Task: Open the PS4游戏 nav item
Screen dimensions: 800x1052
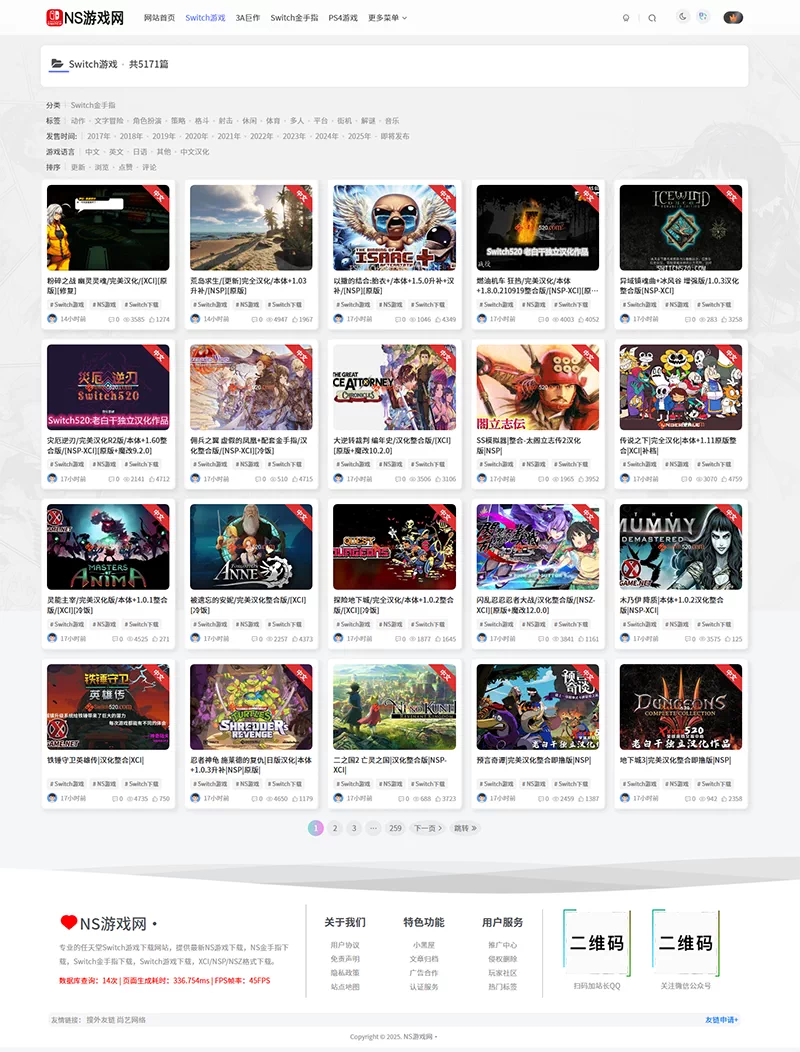Action: [343, 18]
